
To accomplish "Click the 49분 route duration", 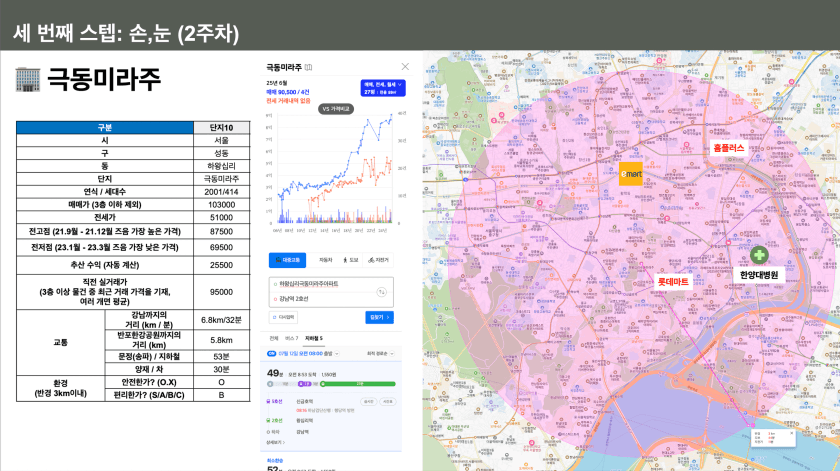I will (x=275, y=373).
